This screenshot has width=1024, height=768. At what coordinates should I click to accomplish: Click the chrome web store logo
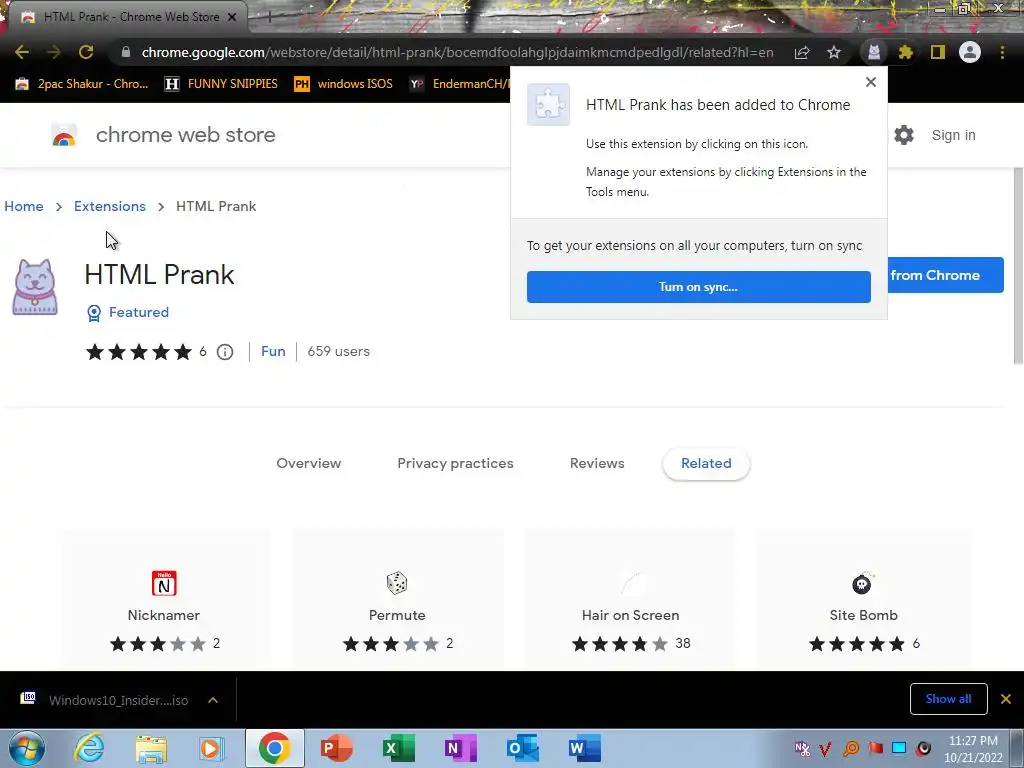[x=163, y=135]
